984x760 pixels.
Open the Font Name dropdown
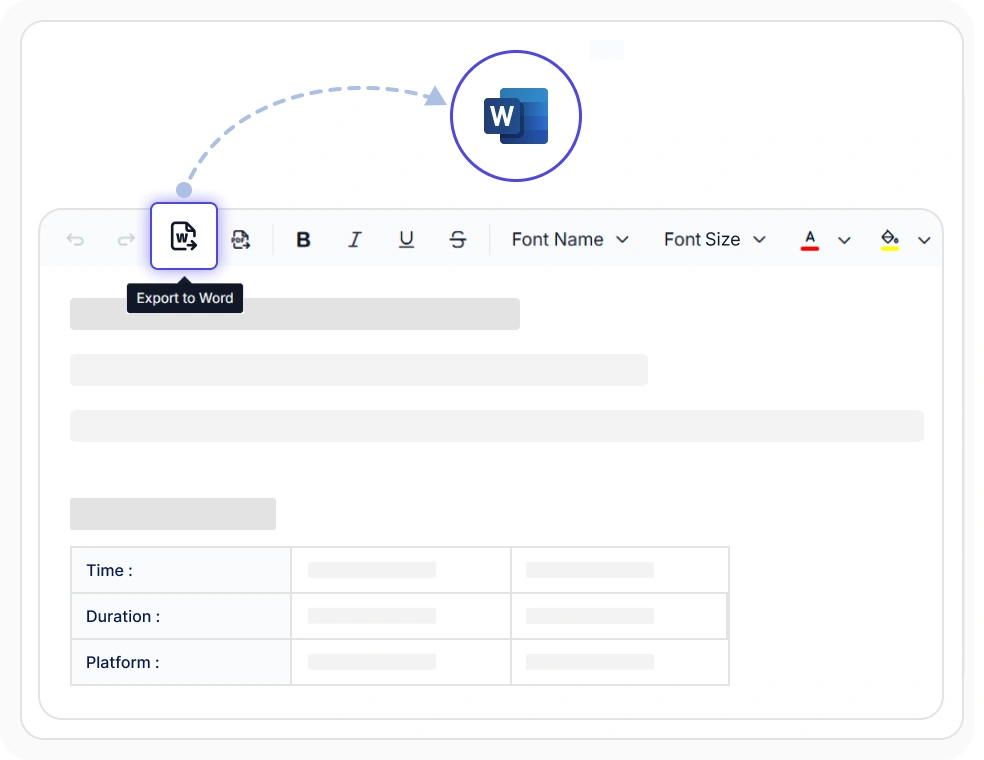(x=570, y=240)
